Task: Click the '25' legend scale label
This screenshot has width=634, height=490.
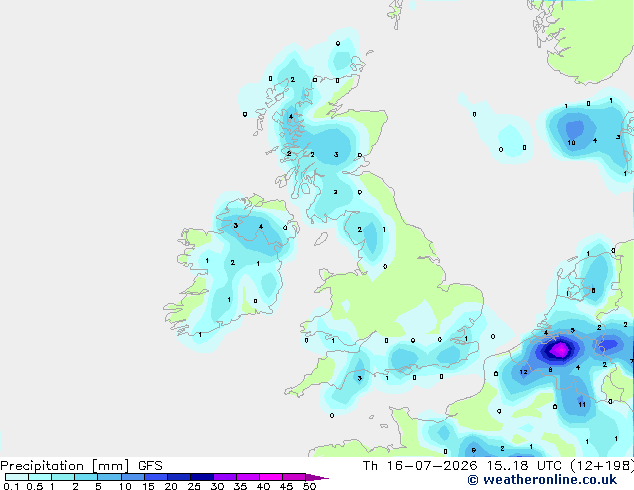Action: click(194, 486)
